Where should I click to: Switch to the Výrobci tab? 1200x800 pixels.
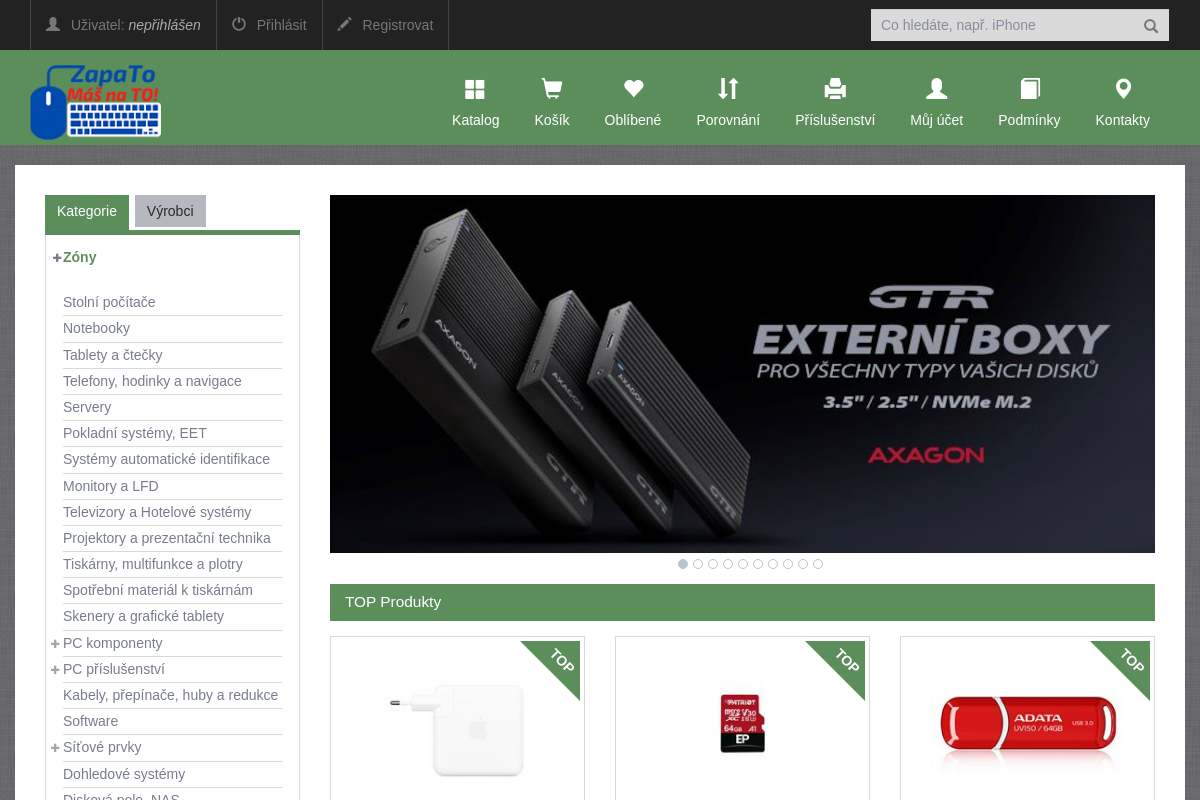[170, 211]
